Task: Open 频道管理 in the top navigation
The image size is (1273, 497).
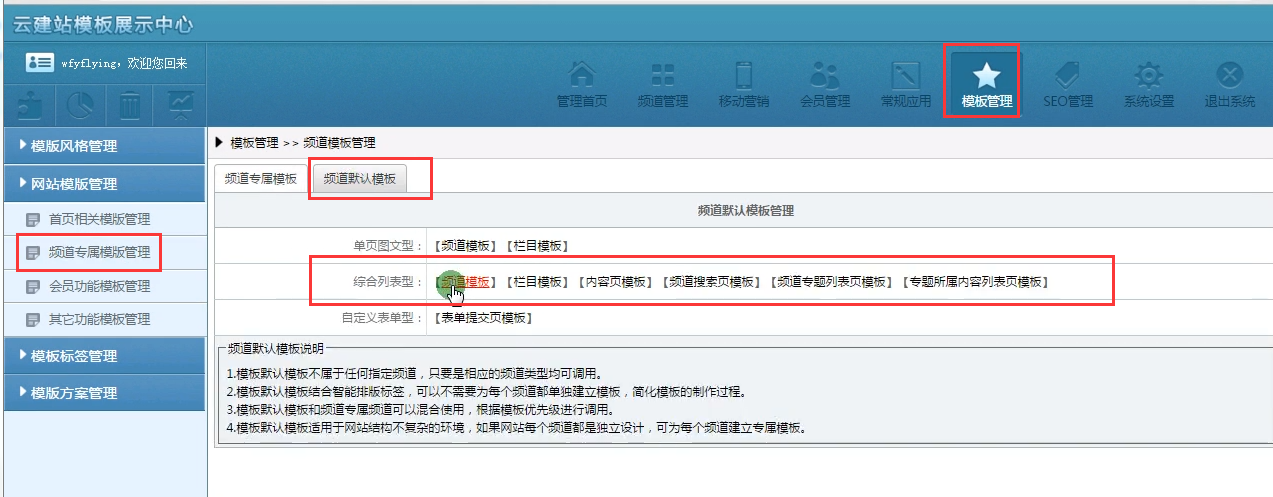Action: click(x=663, y=84)
